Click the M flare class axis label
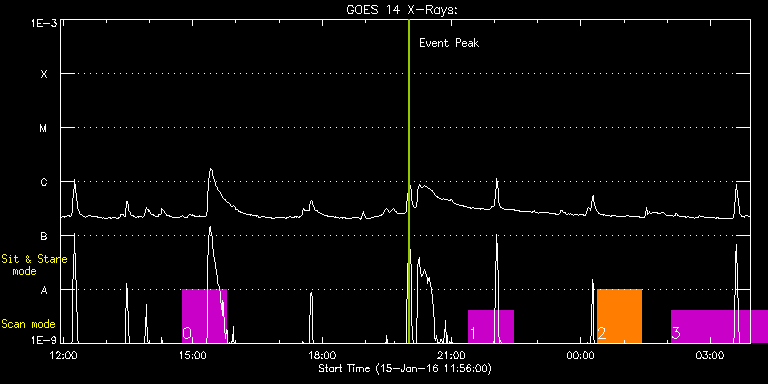 (44, 128)
